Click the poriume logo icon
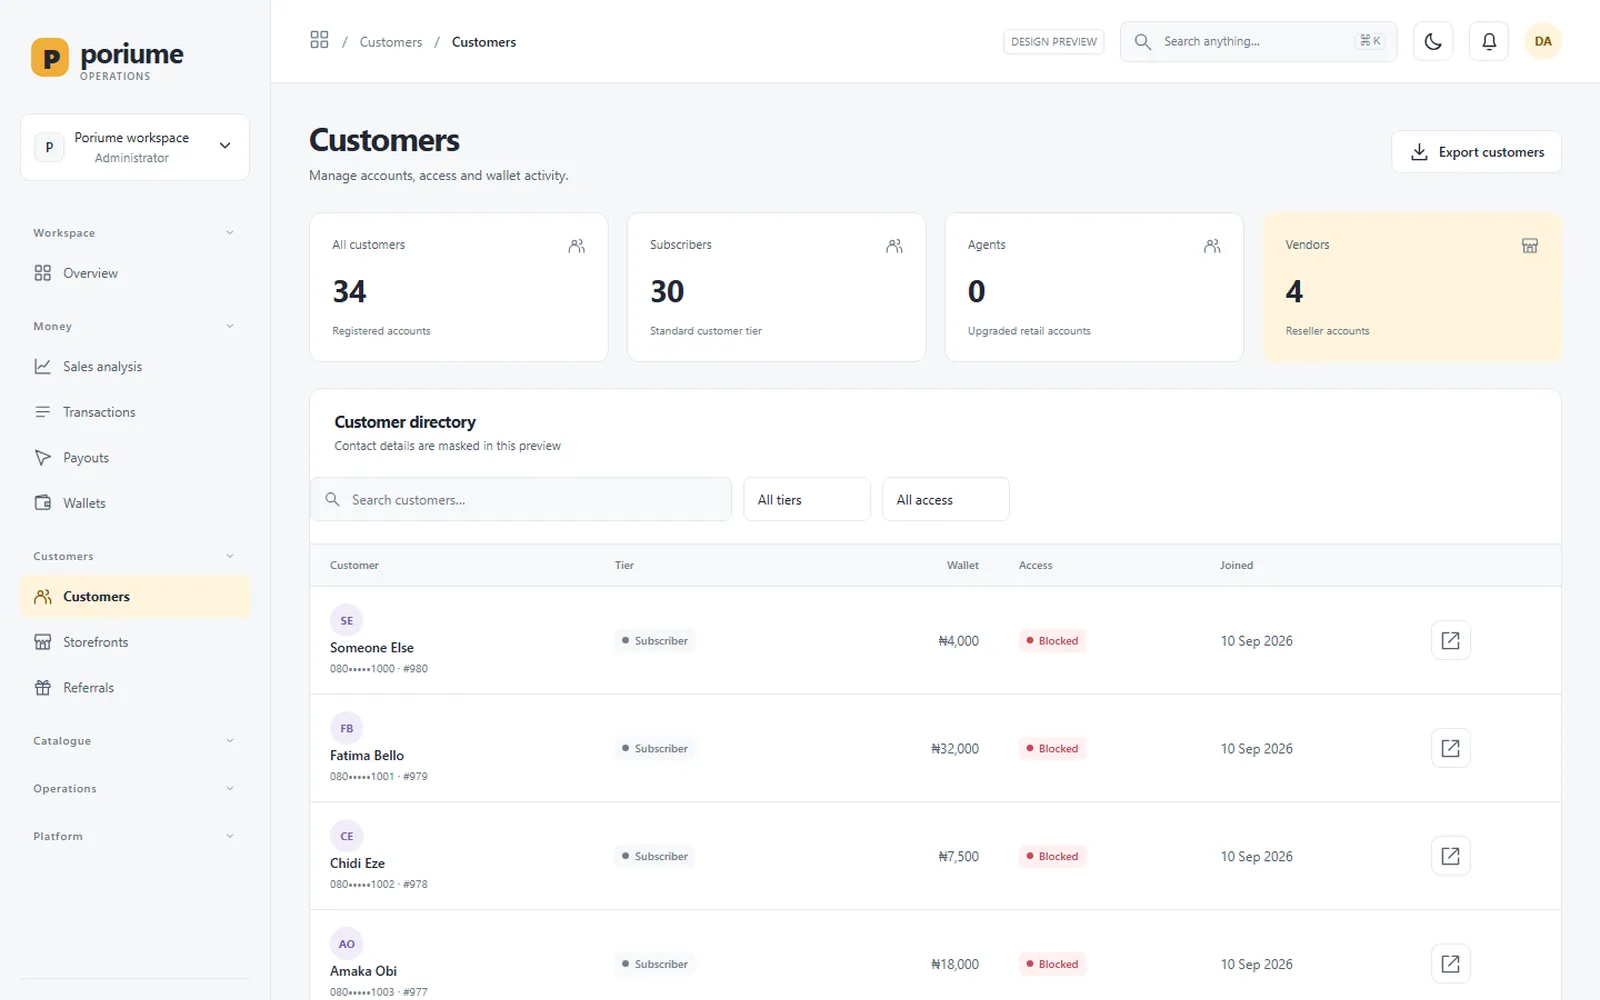This screenshot has height=1000, width=1600. click(x=50, y=57)
